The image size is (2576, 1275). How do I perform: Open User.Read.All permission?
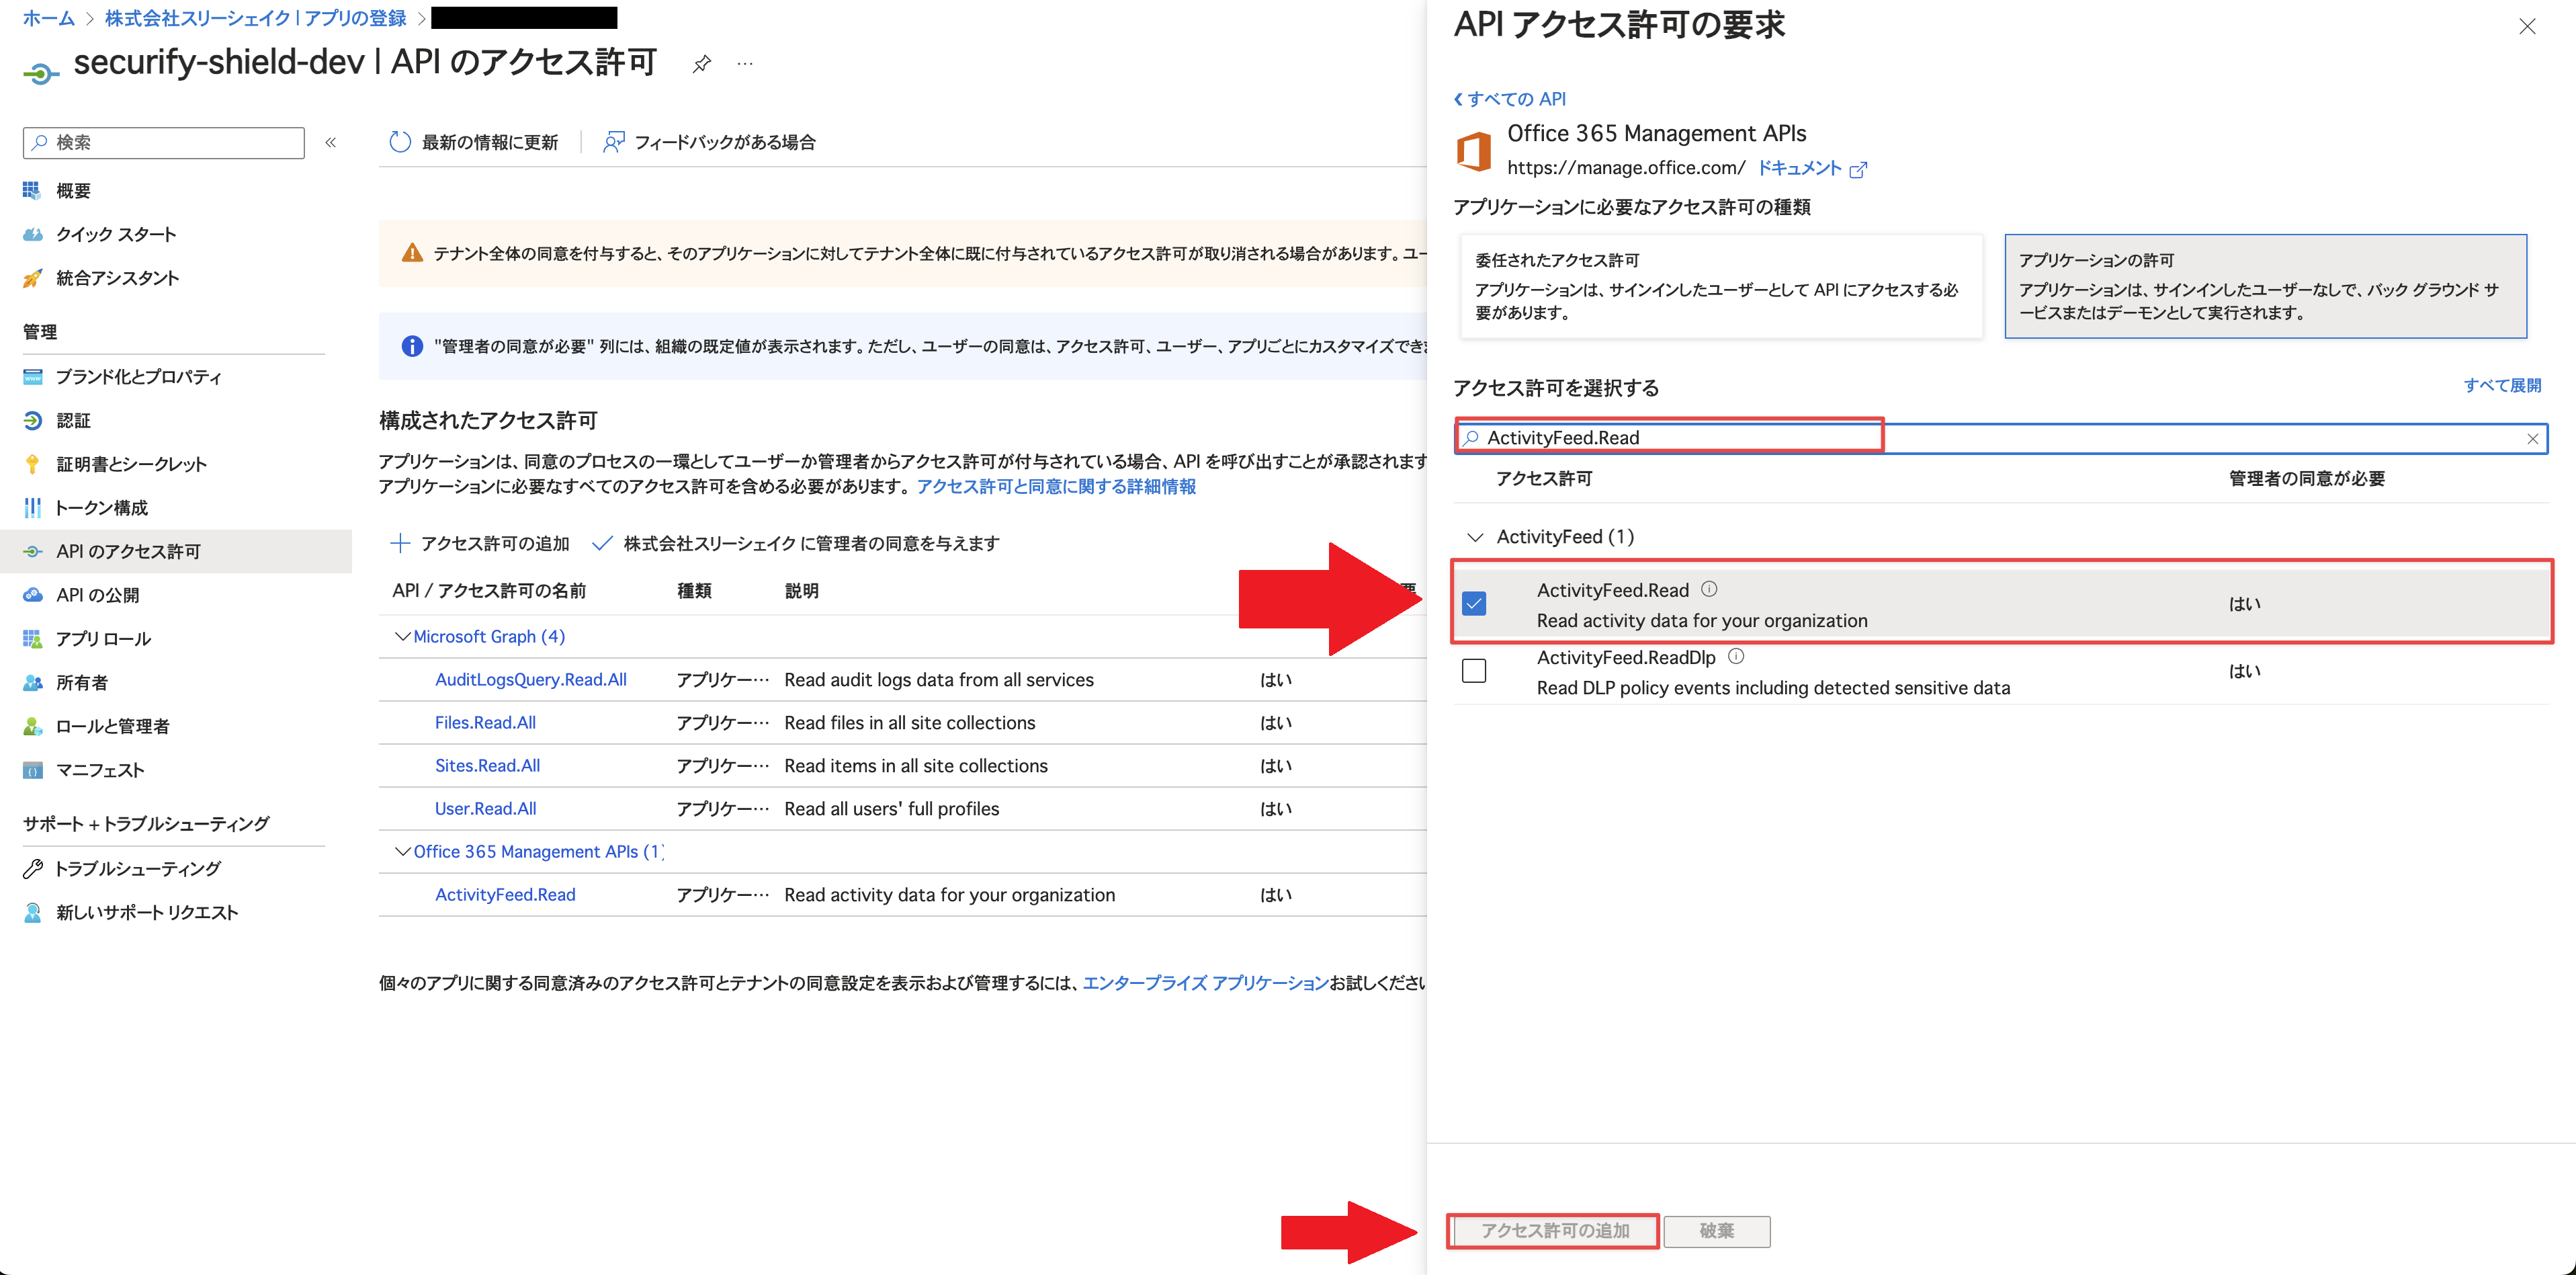tap(485, 809)
